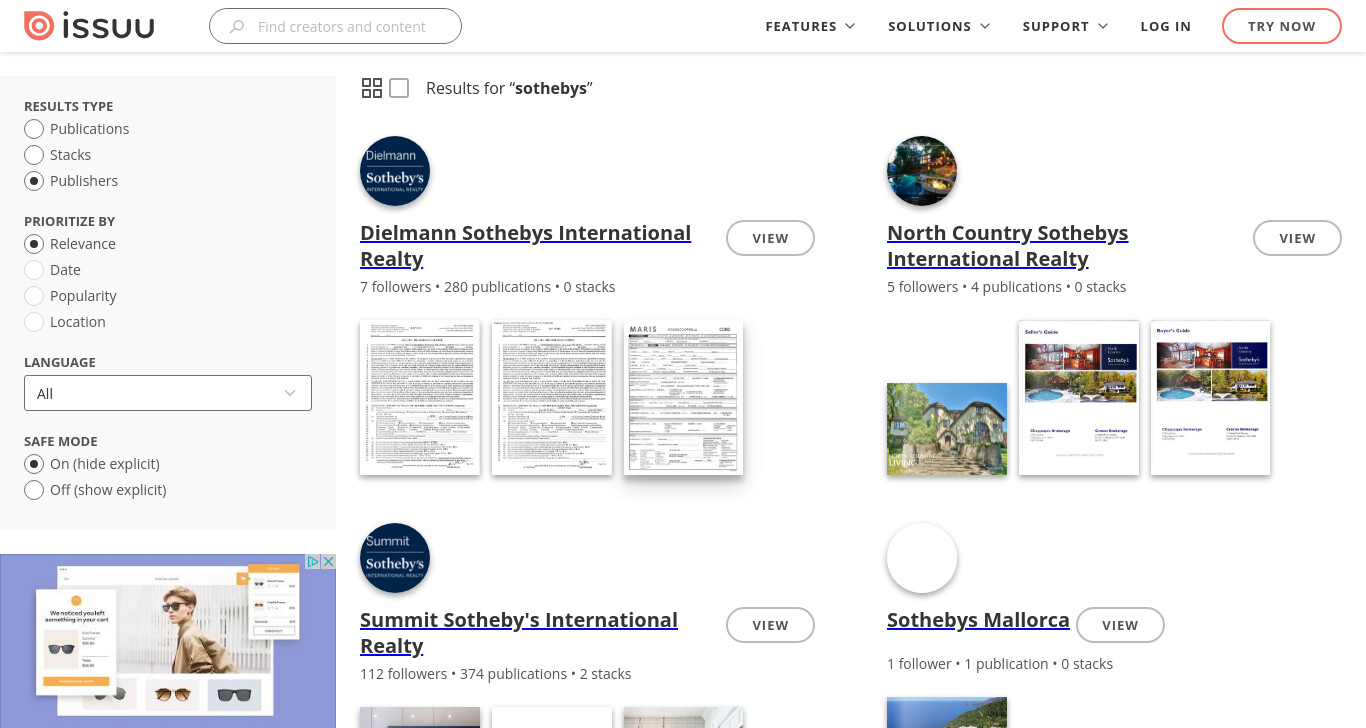Open Summit Sotheby's International Realty title link
This screenshot has width=1366, height=728.
pyautogui.click(x=519, y=633)
